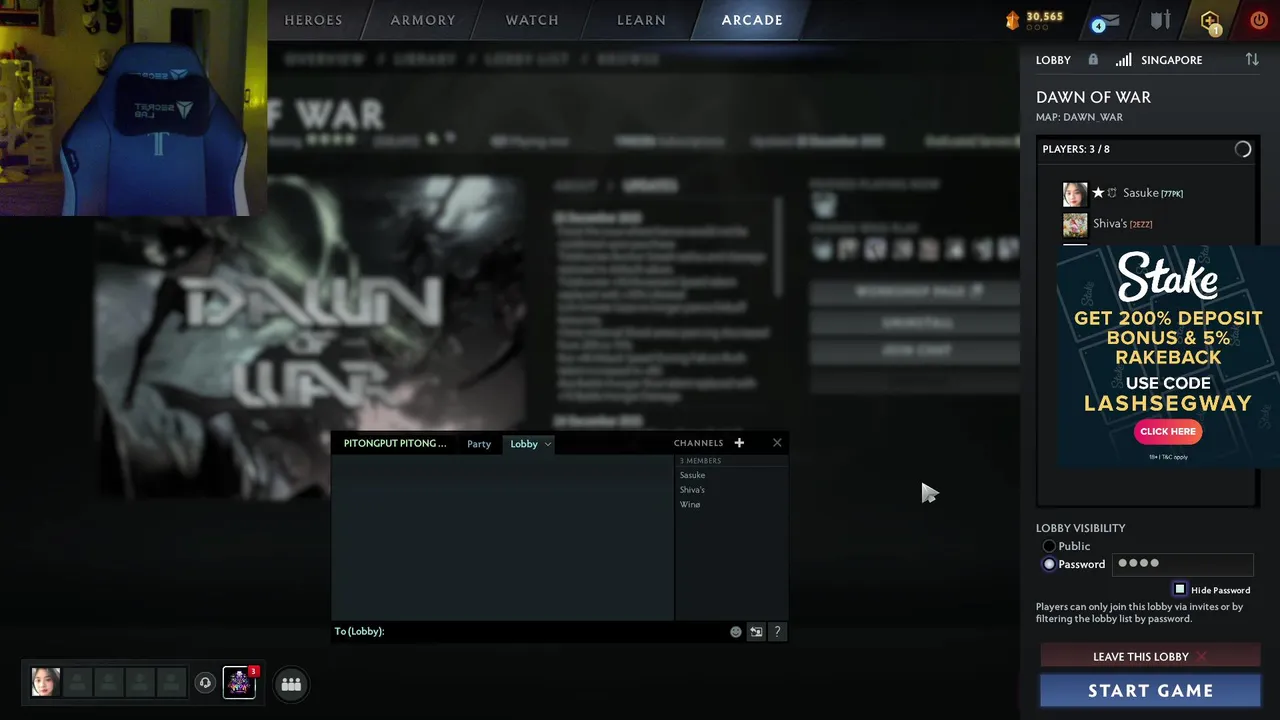Click the 30,565 shards balance

pos(1045,17)
